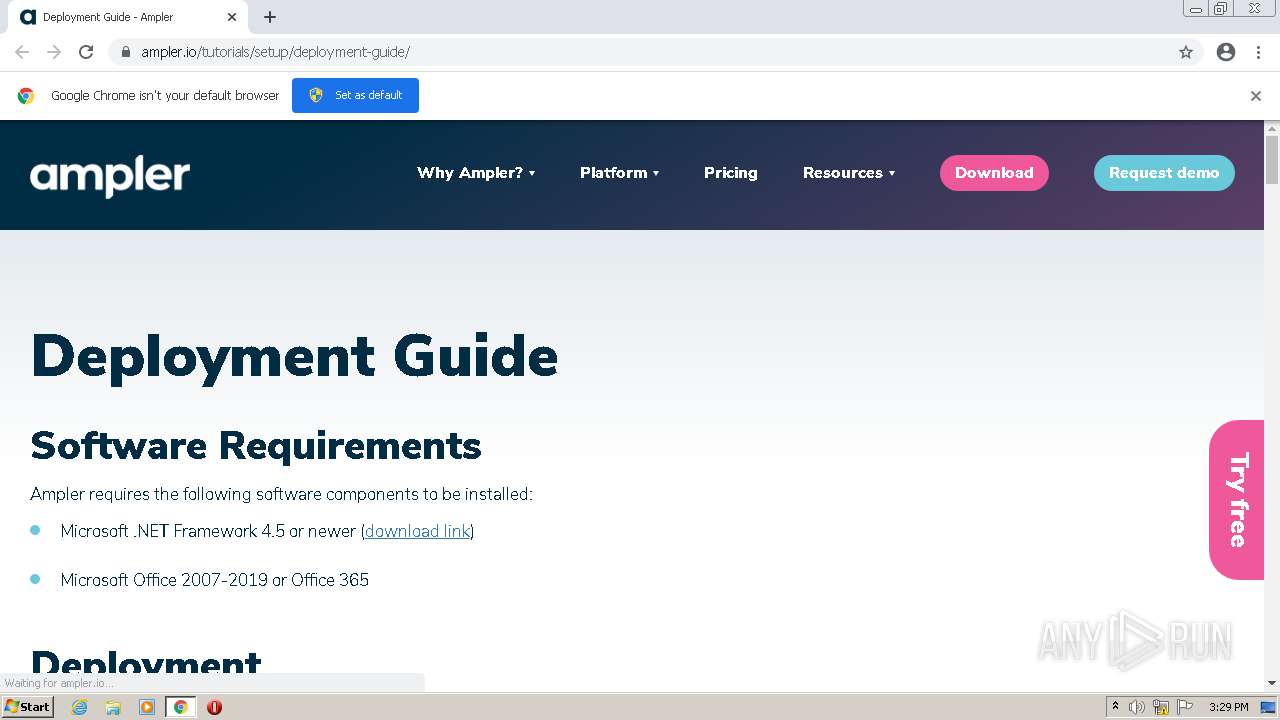The width and height of the screenshot is (1280, 720).
Task: Open File Explorer from the taskbar
Action: pyautogui.click(x=113, y=707)
